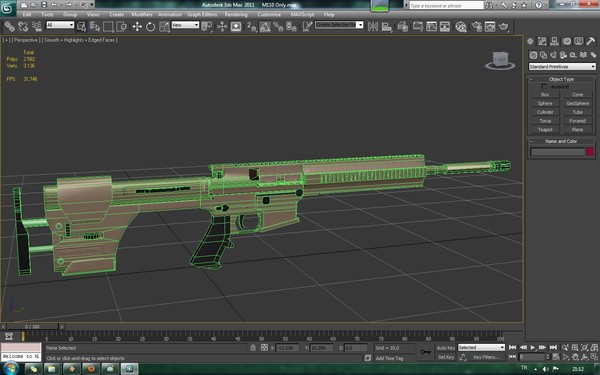Viewport: 600px width, 375px height.
Task: Click the Play Animation button
Action: (533, 347)
